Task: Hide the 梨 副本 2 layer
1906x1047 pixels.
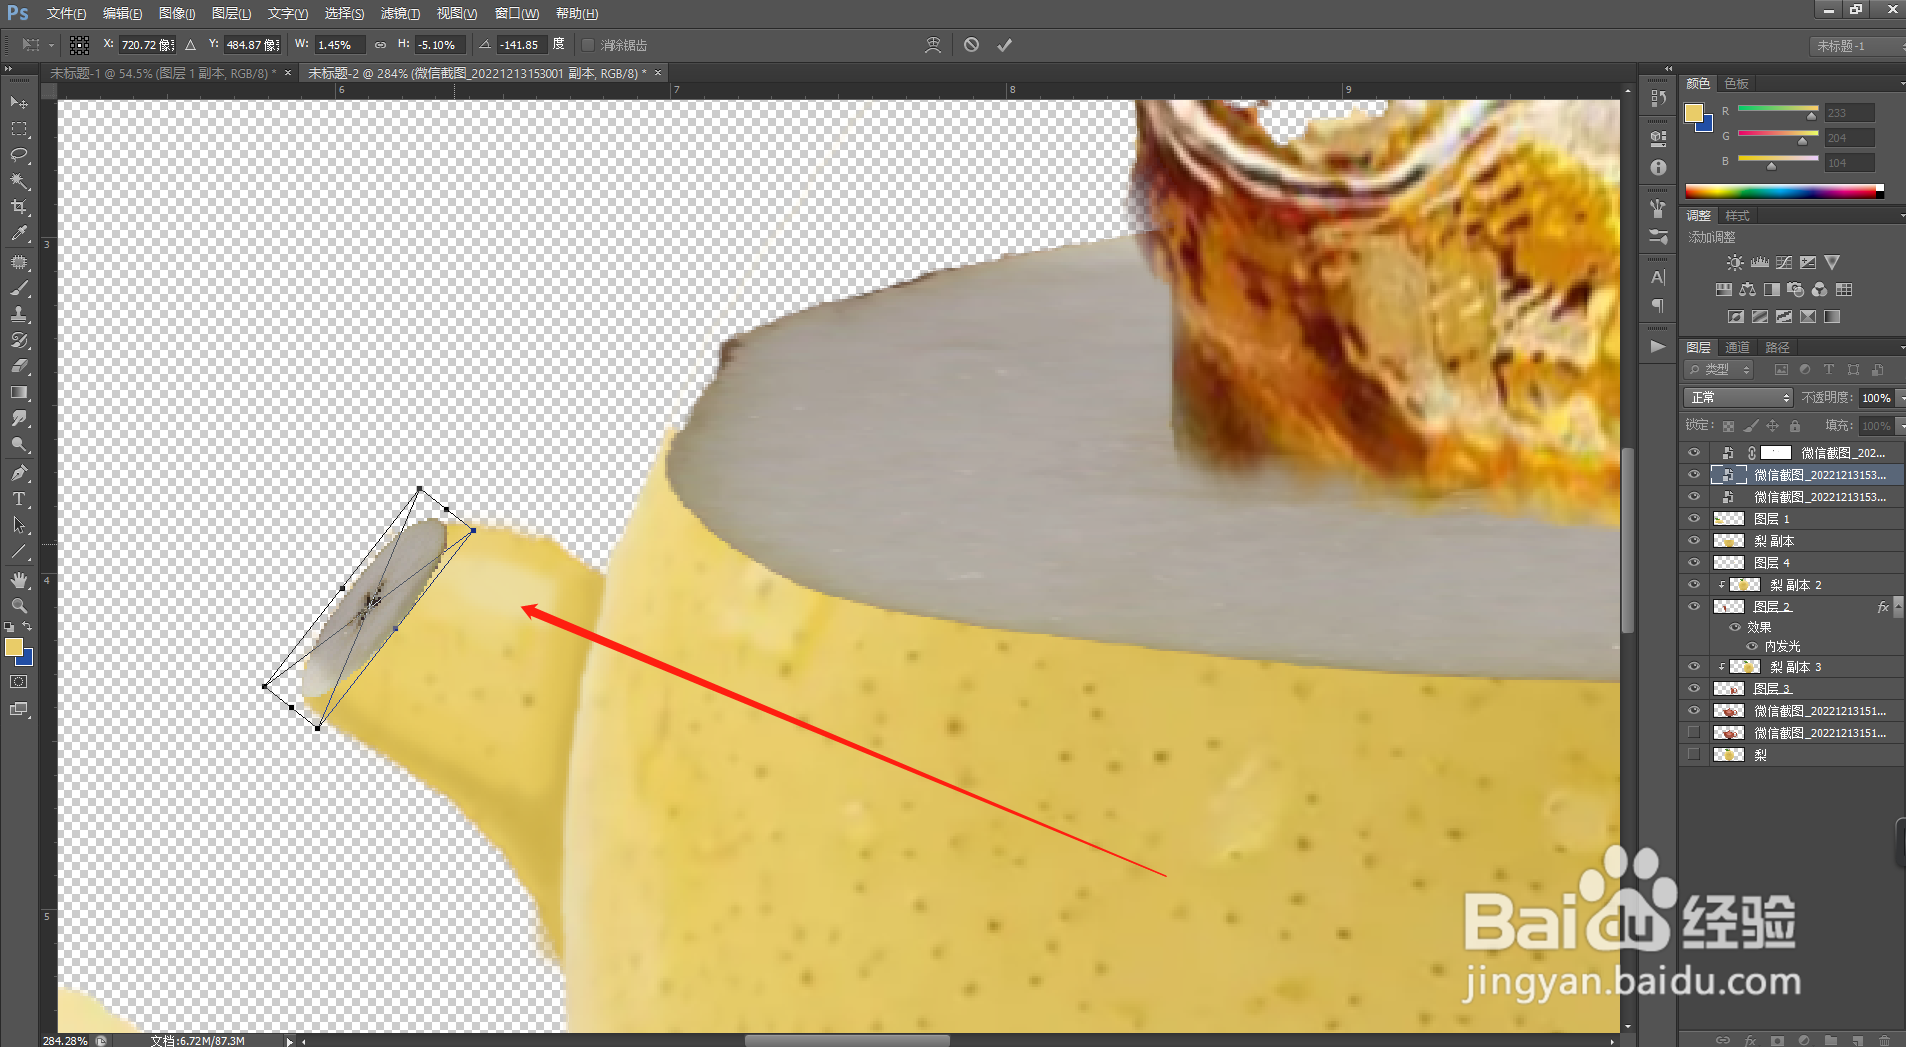Action: (x=1694, y=585)
